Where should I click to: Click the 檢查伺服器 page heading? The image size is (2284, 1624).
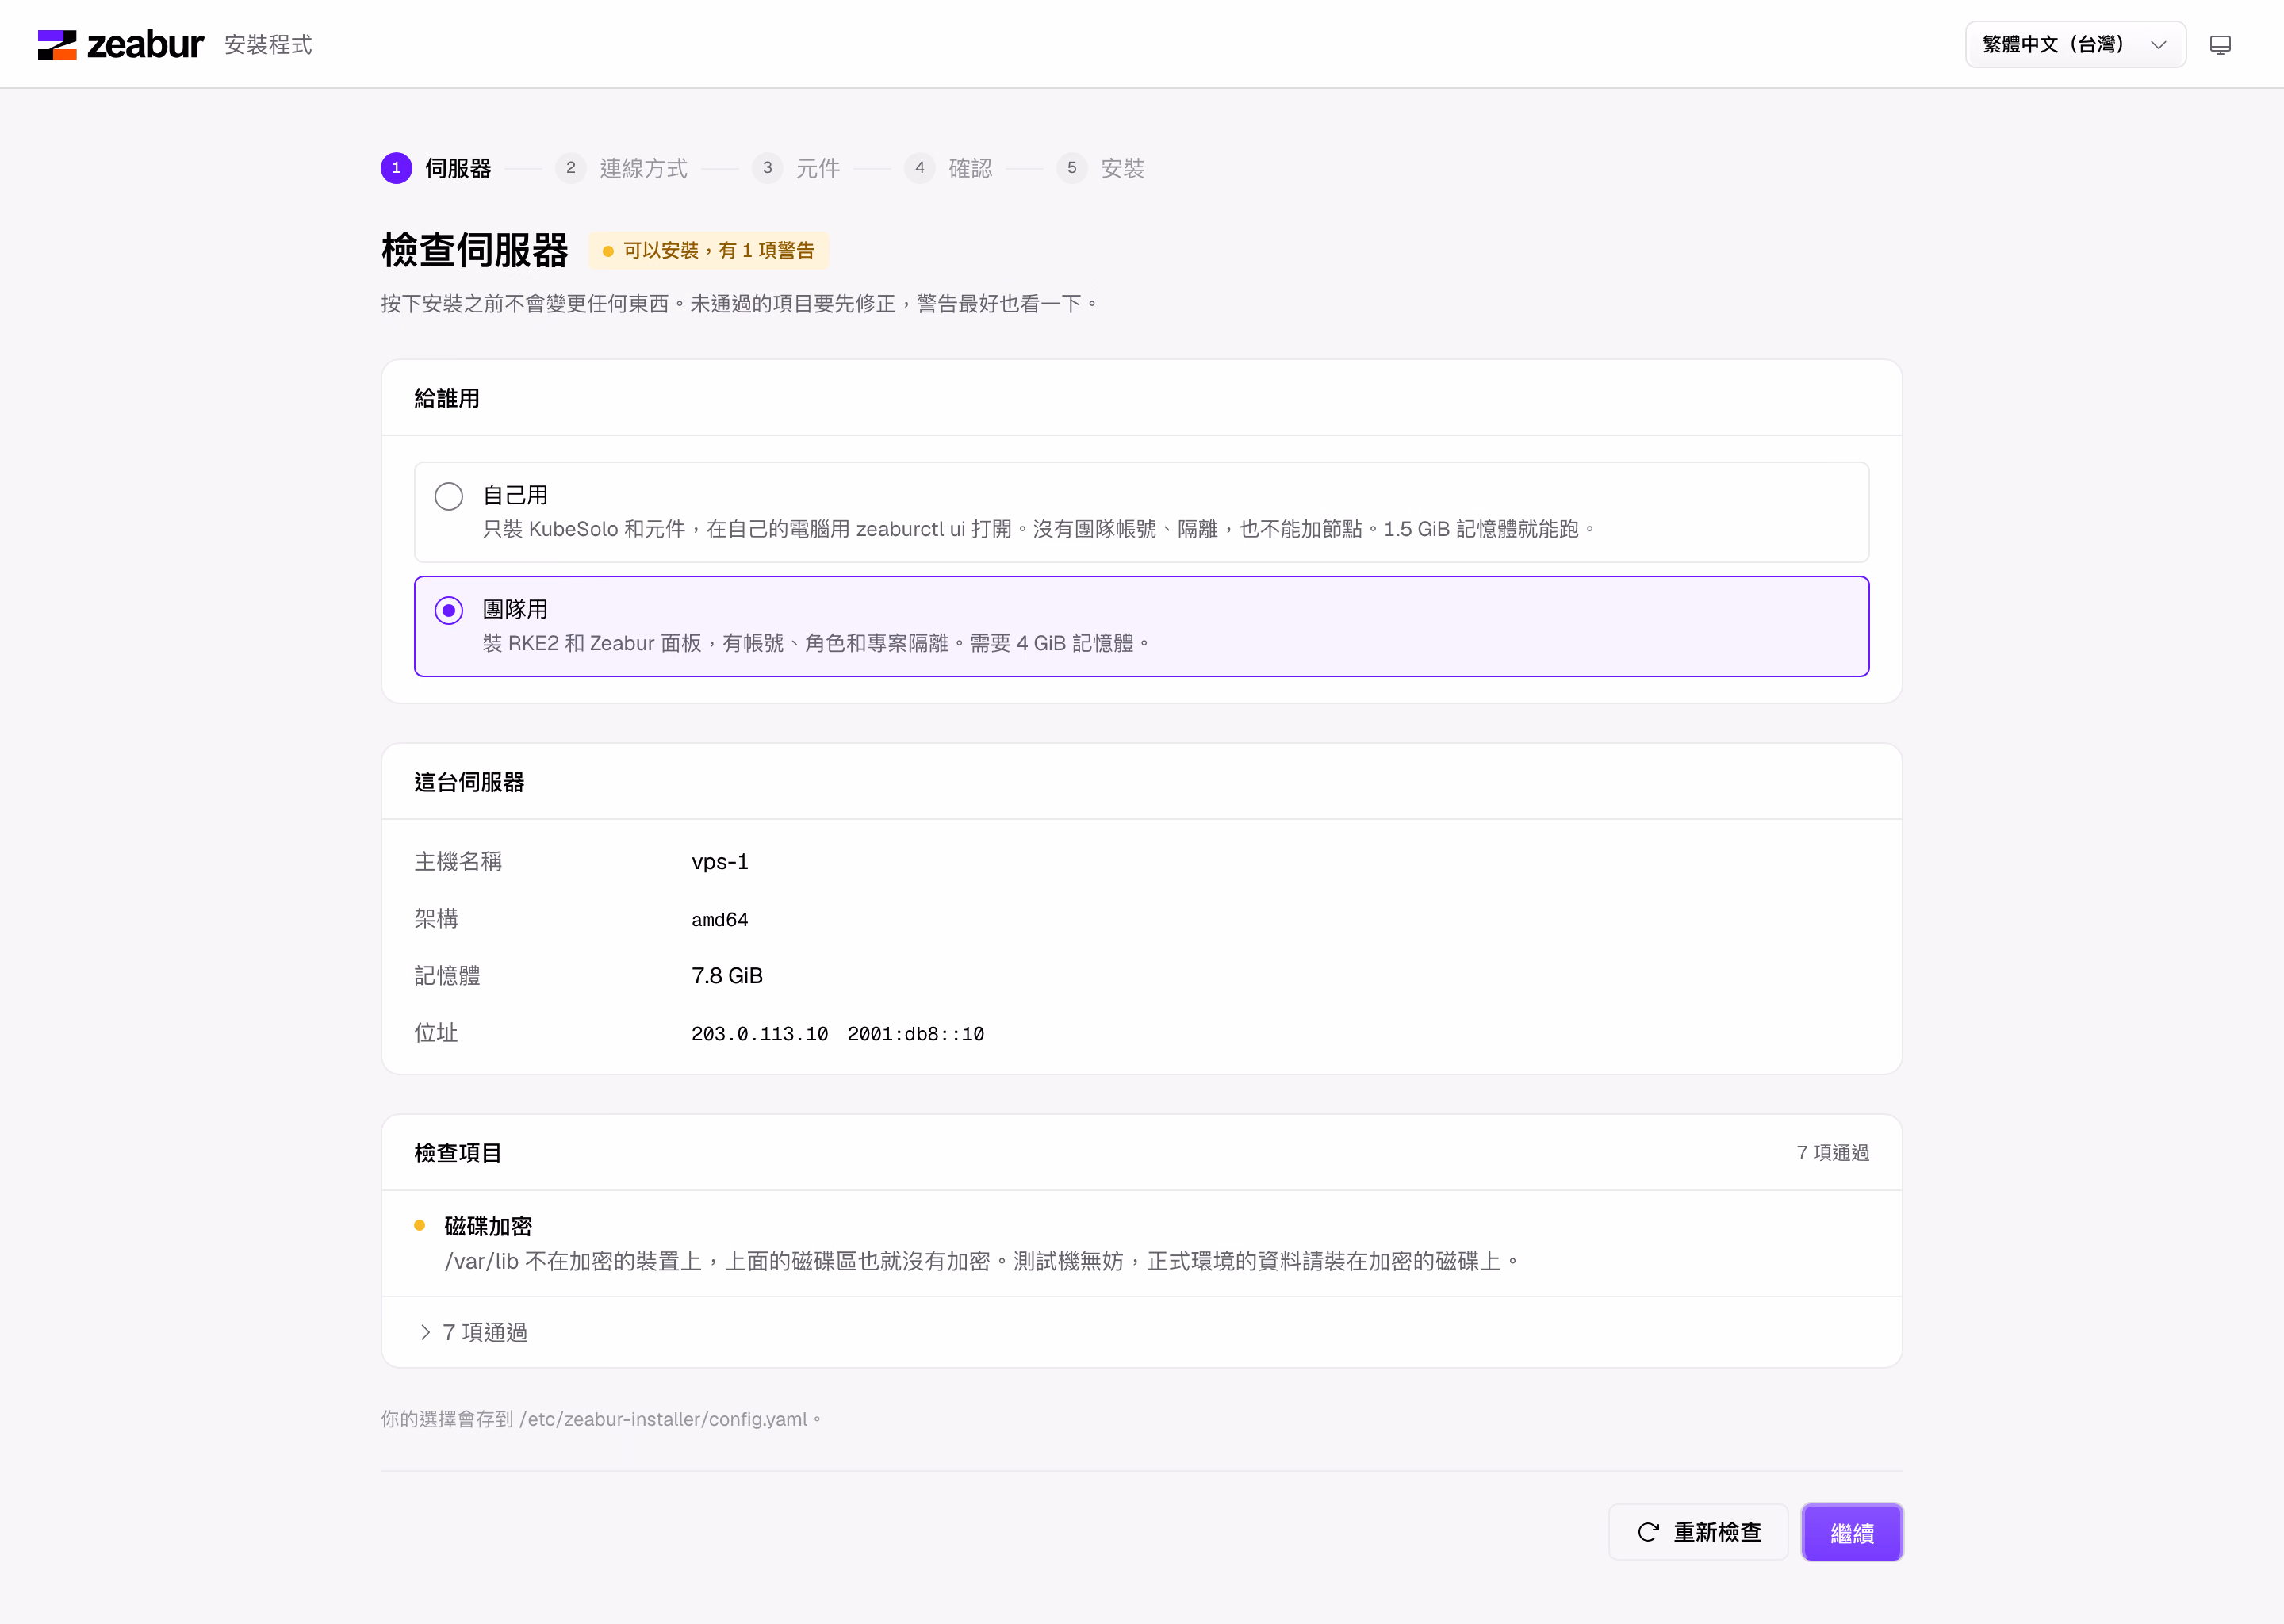tap(474, 250)
